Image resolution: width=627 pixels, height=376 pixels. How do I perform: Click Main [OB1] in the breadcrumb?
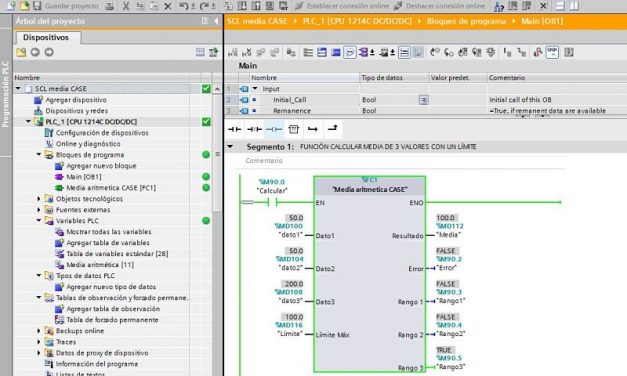pos(542,21)
